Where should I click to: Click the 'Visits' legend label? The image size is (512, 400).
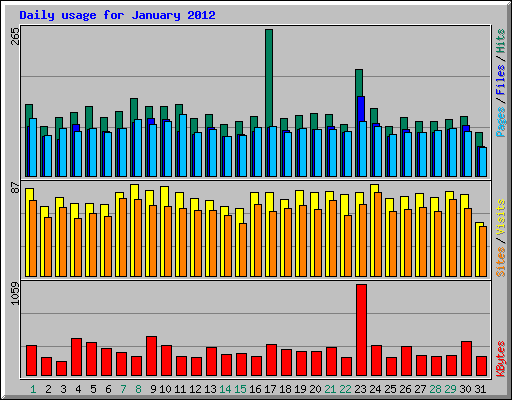click(500, 217)
